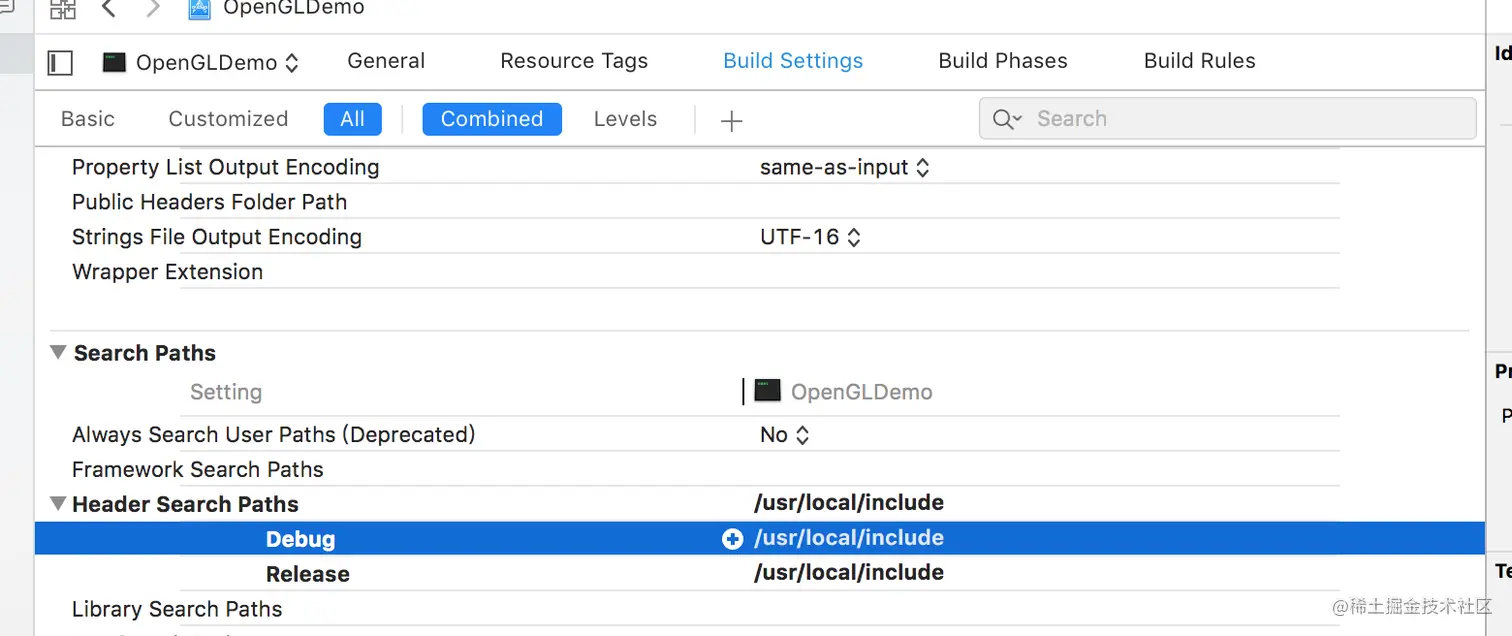The image size is (1512, 636).
Task: Toggle the project and targets list sidebar
Action: click(x=60, y=62)
